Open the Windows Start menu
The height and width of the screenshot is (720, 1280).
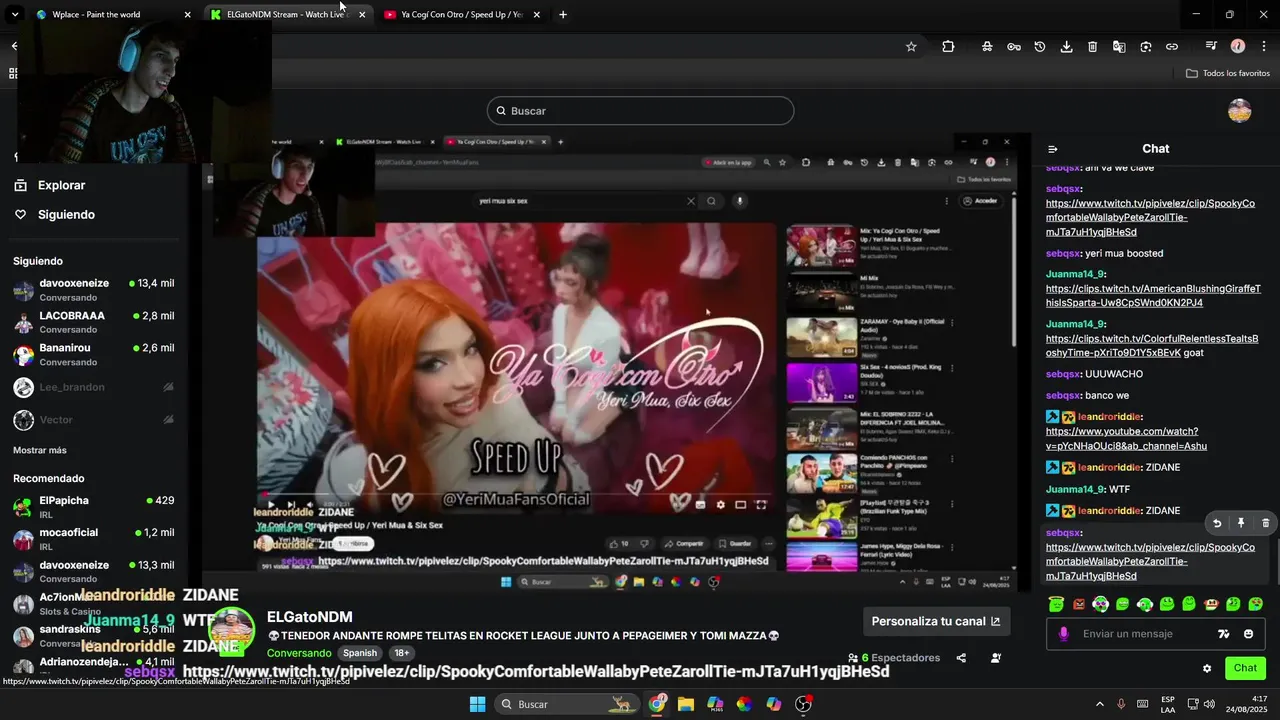pos(477,704)
